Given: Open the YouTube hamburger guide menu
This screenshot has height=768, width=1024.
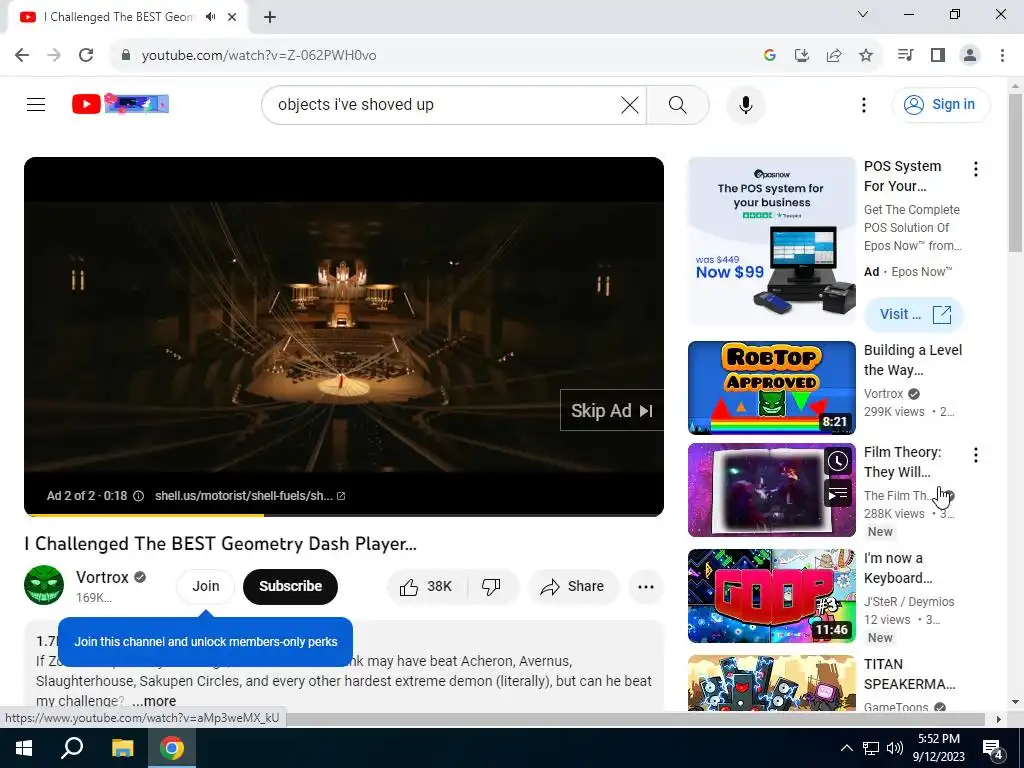Looking at the screenshot, I should (x=36, y=104).
